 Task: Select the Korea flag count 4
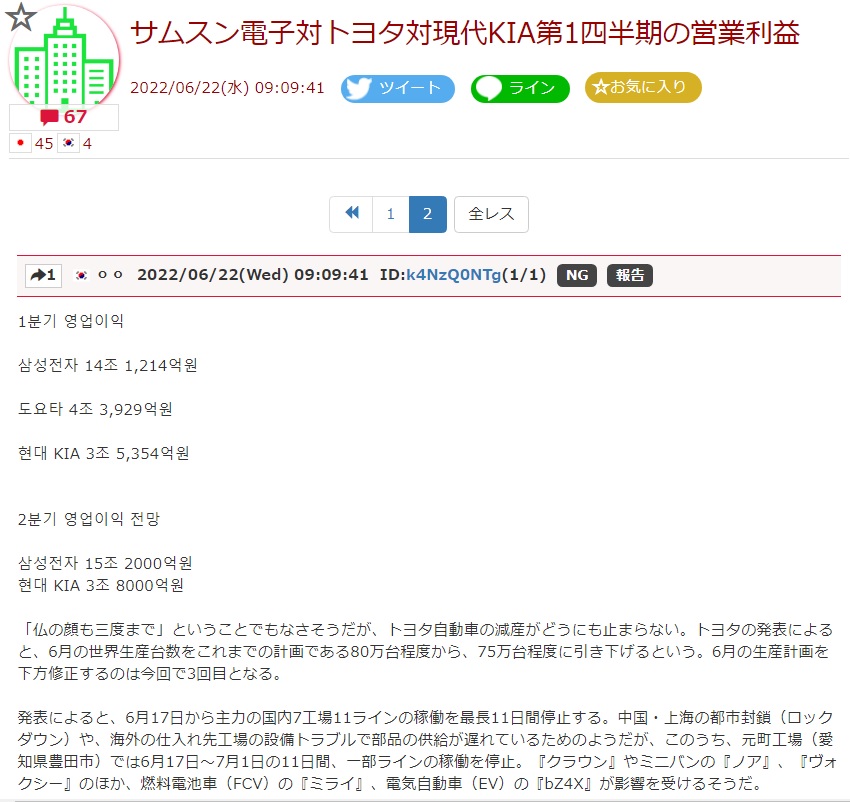tap(76, 143)
